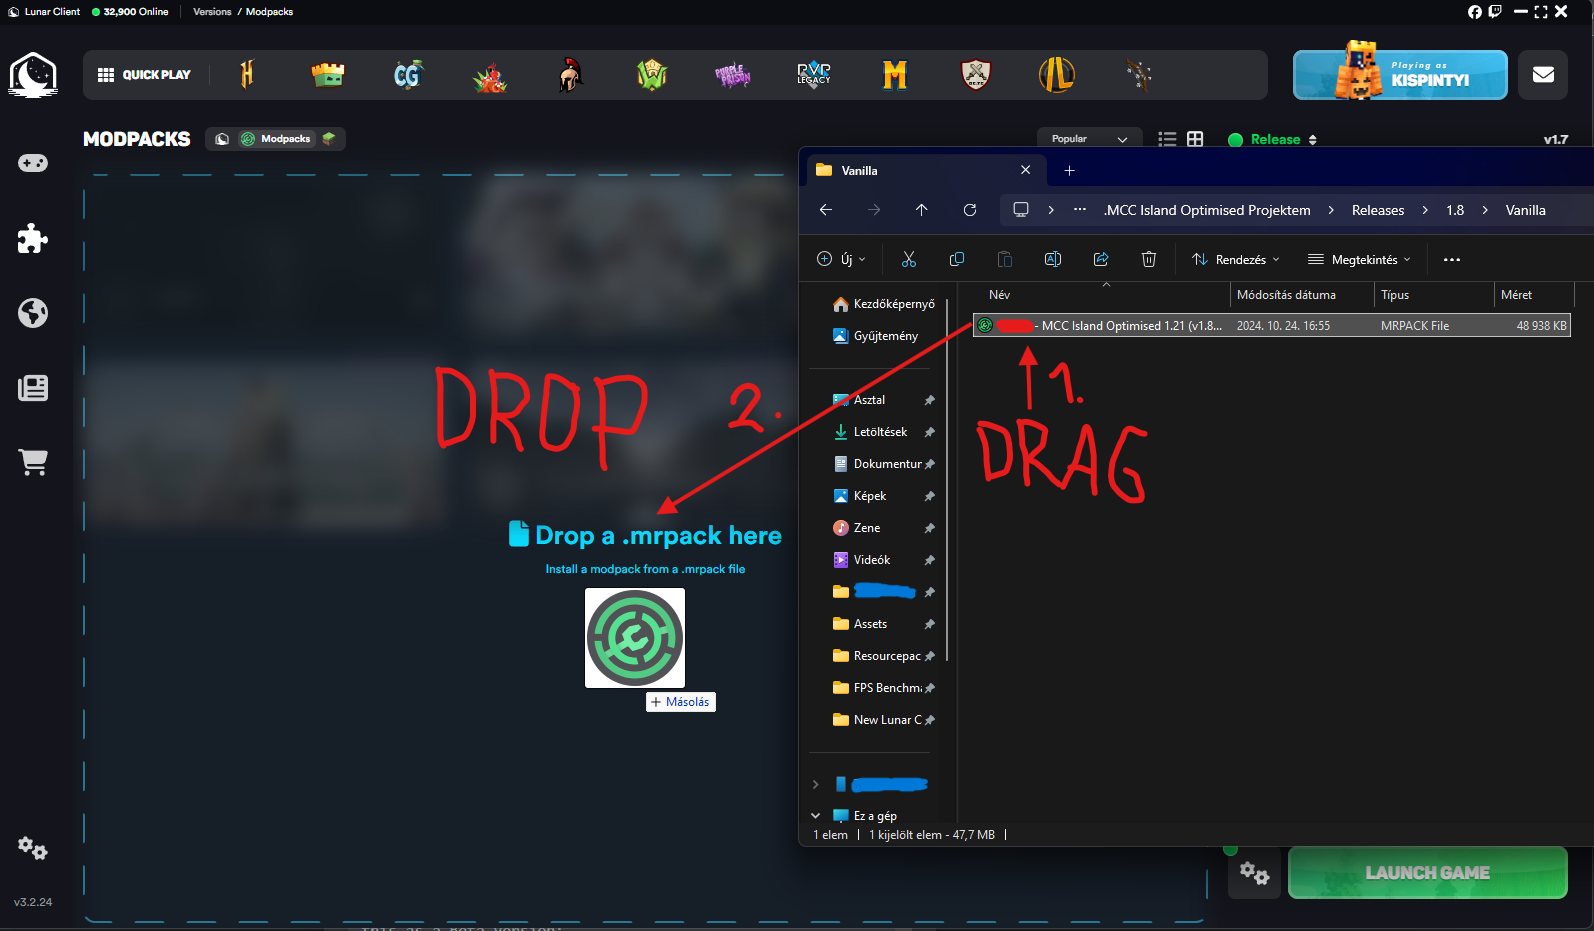Click the Share icon in Explorer toolbar
Image resolution: width=1594 pixels, height=931 pixels.
(x=1101, y=259)
